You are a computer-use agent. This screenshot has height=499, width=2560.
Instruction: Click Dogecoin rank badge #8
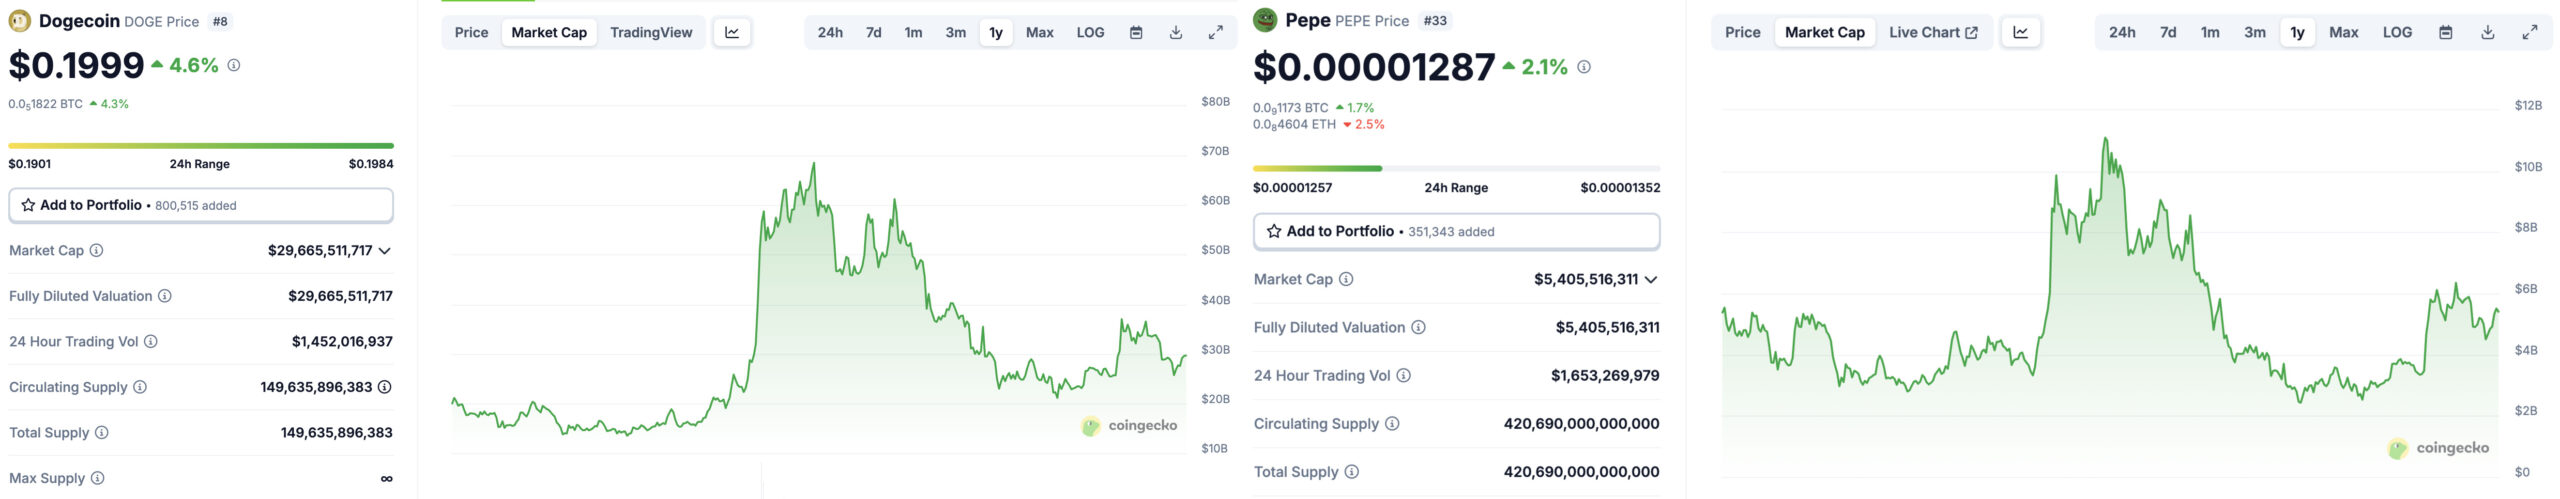(220, 21)
